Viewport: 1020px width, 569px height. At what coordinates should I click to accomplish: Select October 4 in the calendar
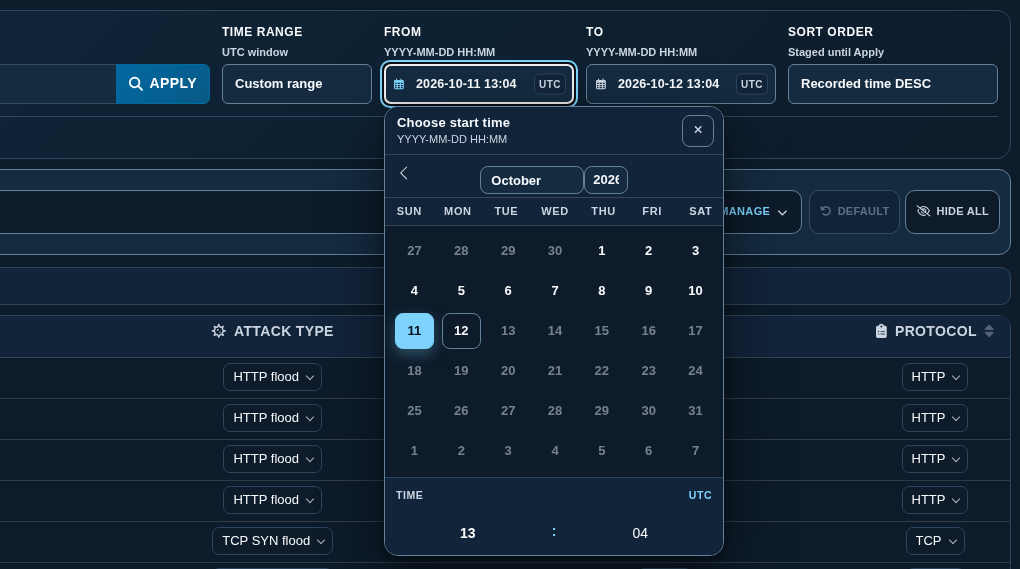[x=414, y=291]
